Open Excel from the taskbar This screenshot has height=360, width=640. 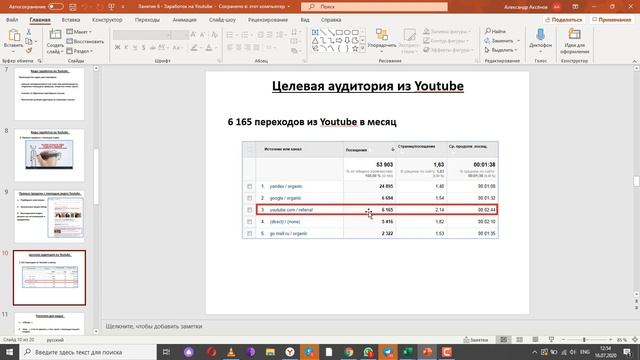click(x=407, y=352)
